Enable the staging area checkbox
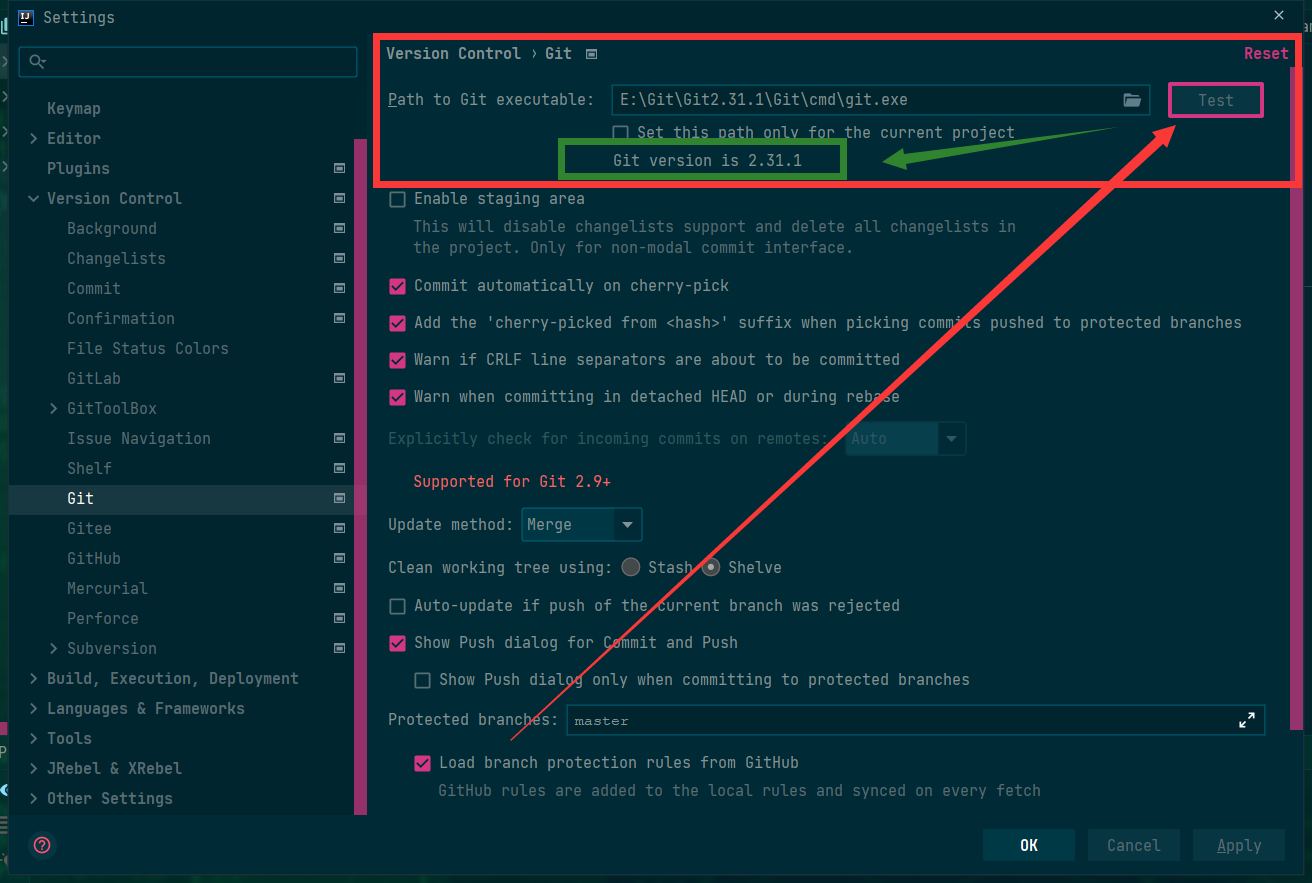This screenshot has height=883, width=1312. (397, 199)
